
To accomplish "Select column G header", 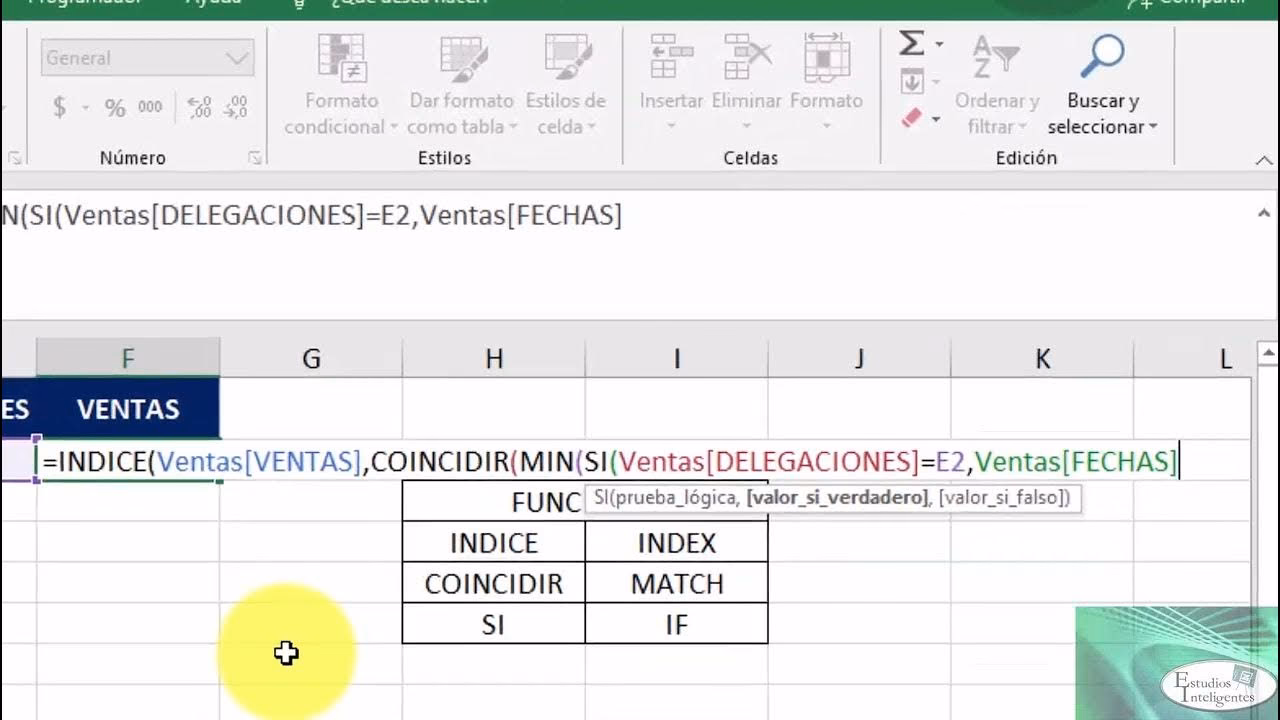I will pyautogui.click(x=310, y=357).
